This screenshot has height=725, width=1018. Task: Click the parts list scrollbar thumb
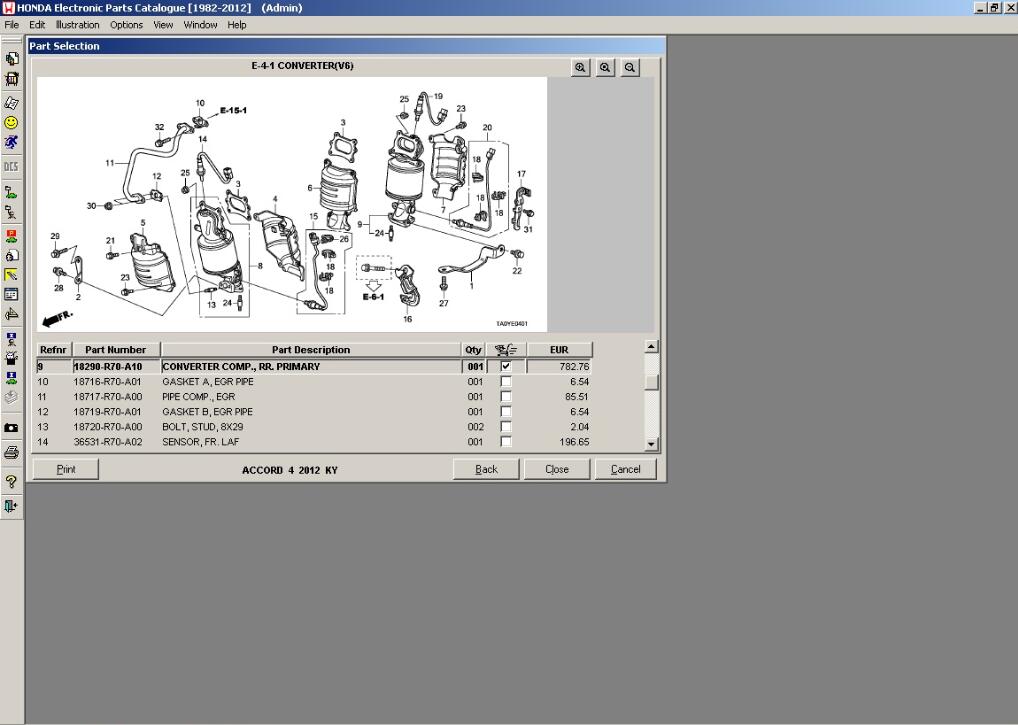(x=652, y=382)
